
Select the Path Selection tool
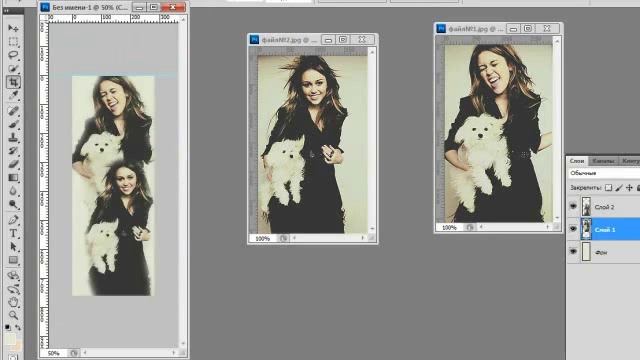(13, 247)
